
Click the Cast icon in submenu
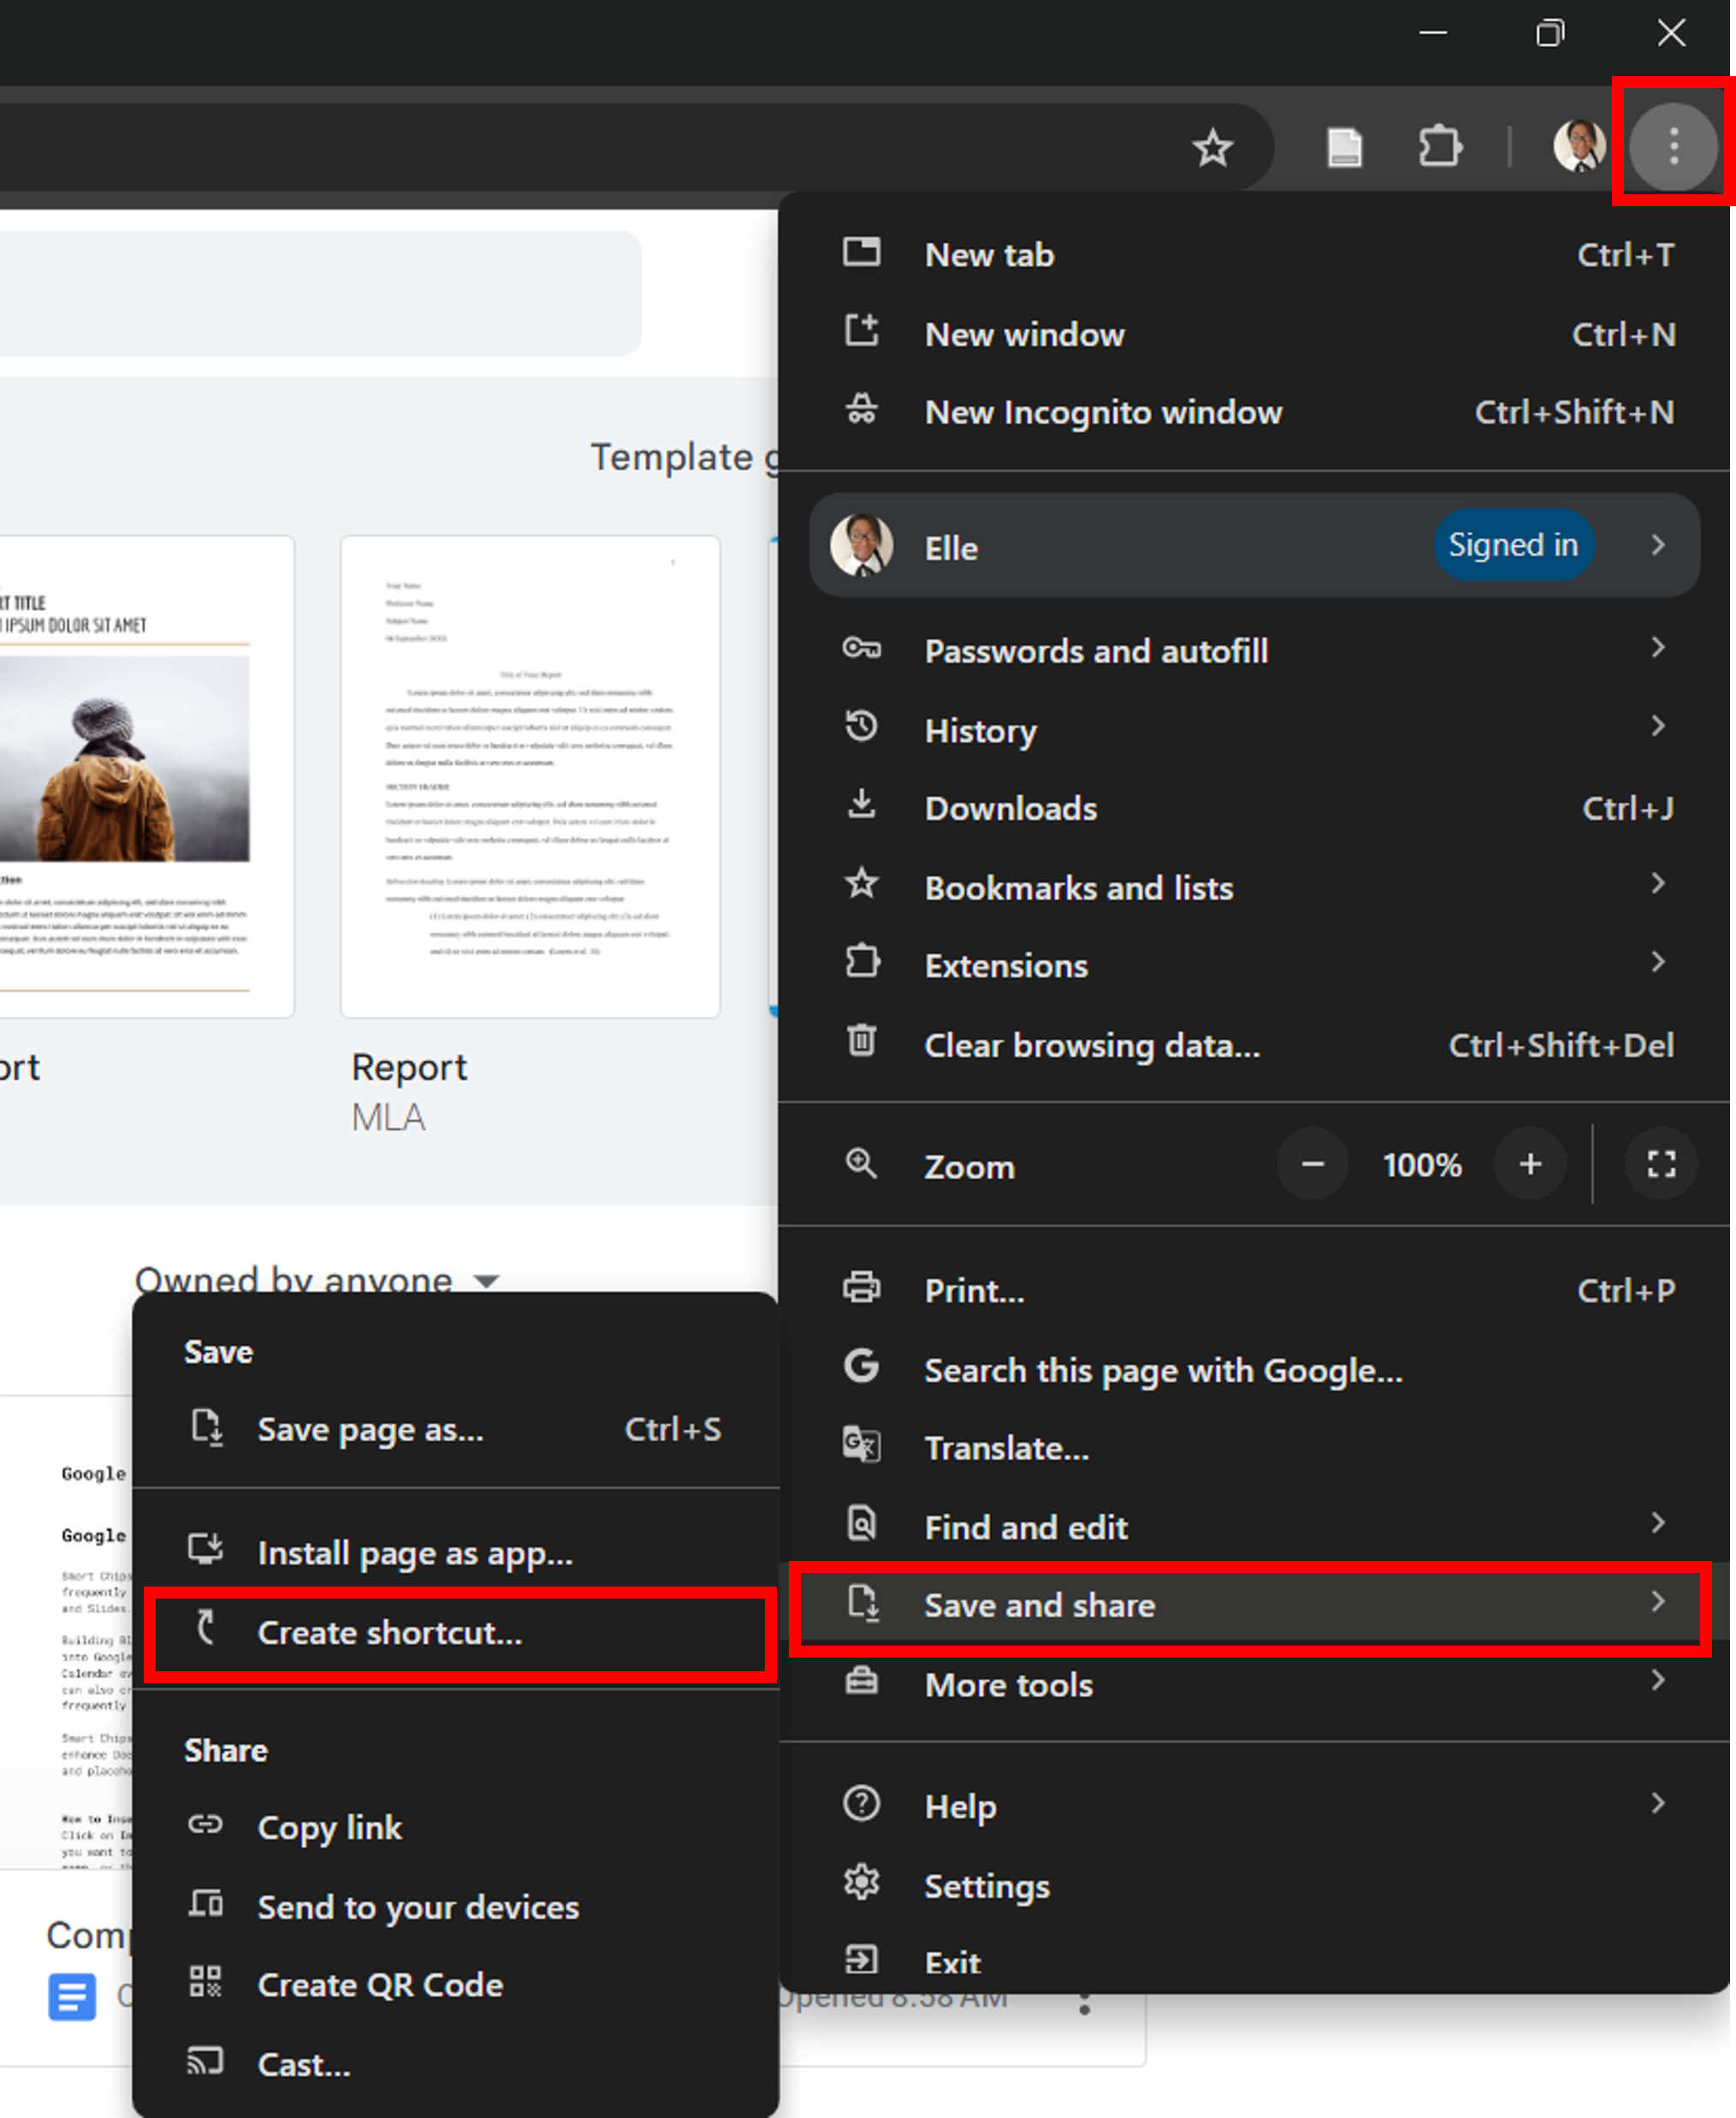[x=205, y=2061]
